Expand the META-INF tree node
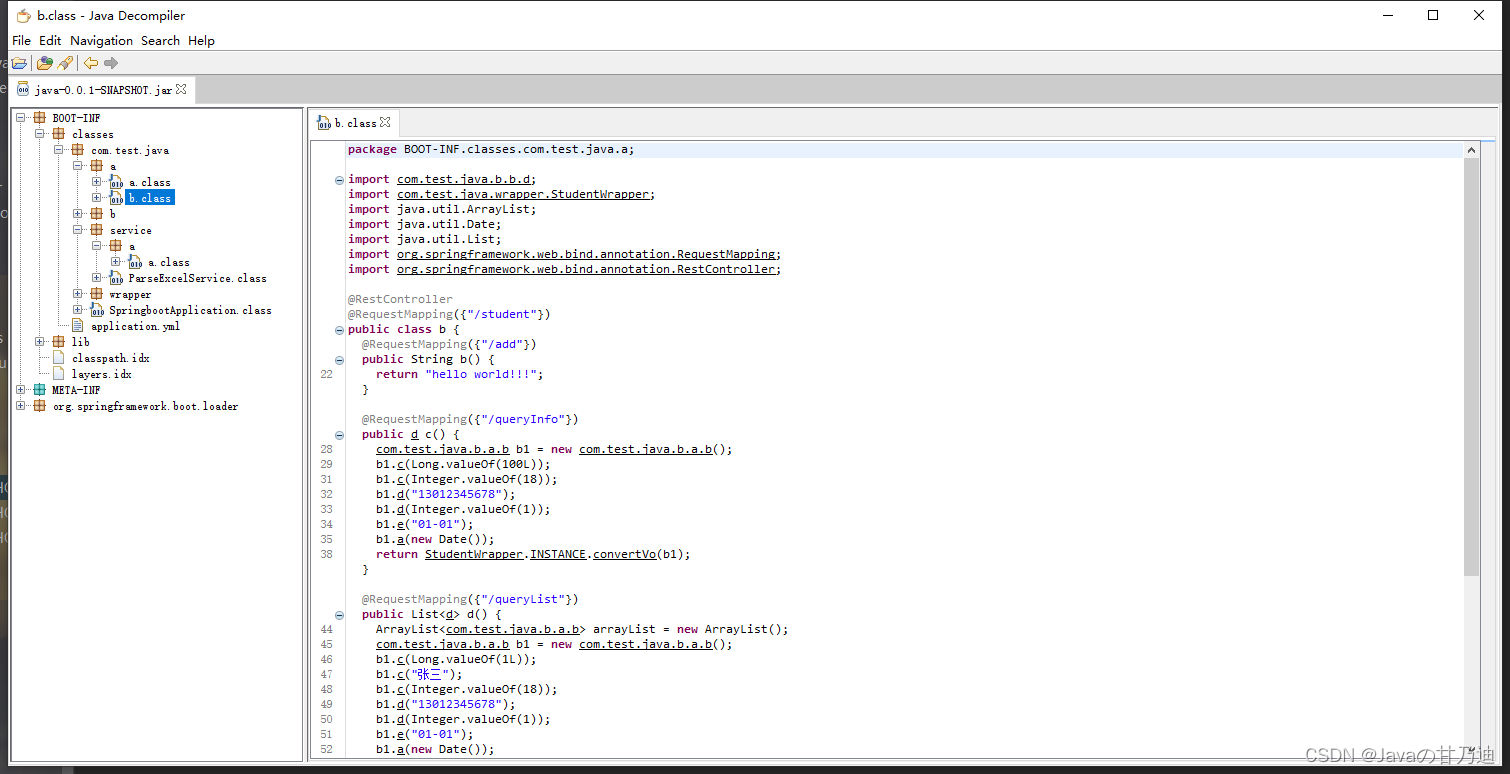Screen dimensions: 1510x774 (20, 390)
